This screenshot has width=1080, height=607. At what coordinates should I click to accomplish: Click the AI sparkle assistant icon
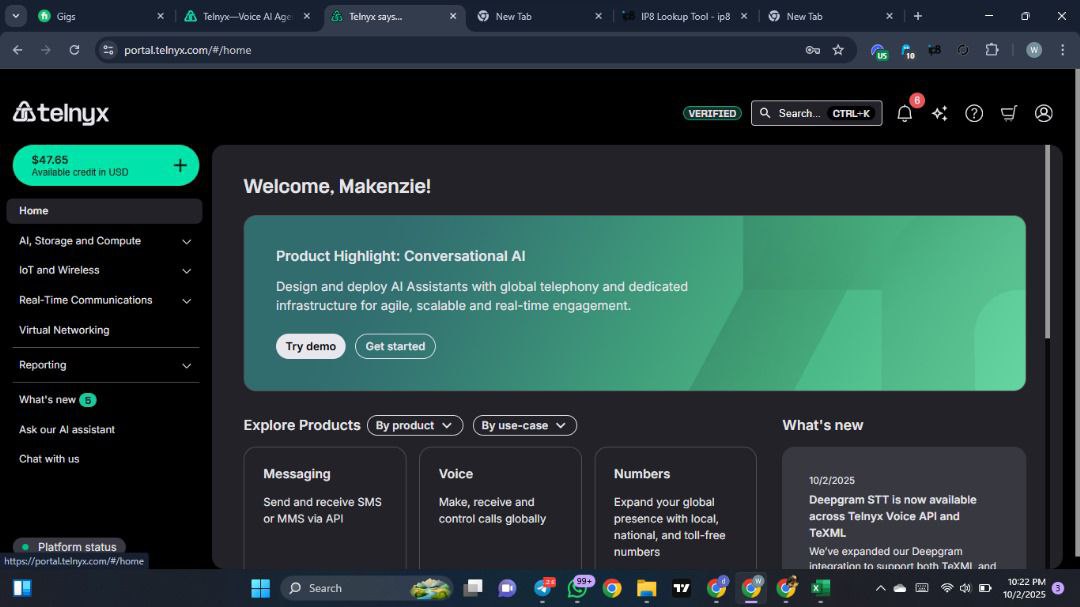[x=939, y=114]
